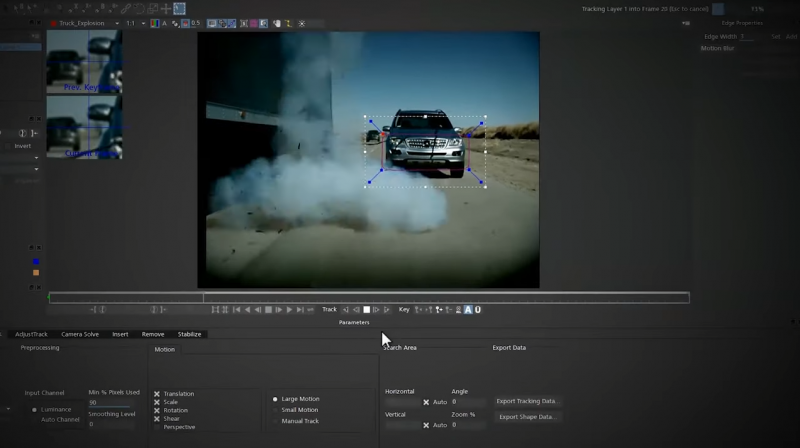The height and width of the screenshot is (448, 800).
Task: Click the Autokey 'A' icon
Action: tap(467, 310)
